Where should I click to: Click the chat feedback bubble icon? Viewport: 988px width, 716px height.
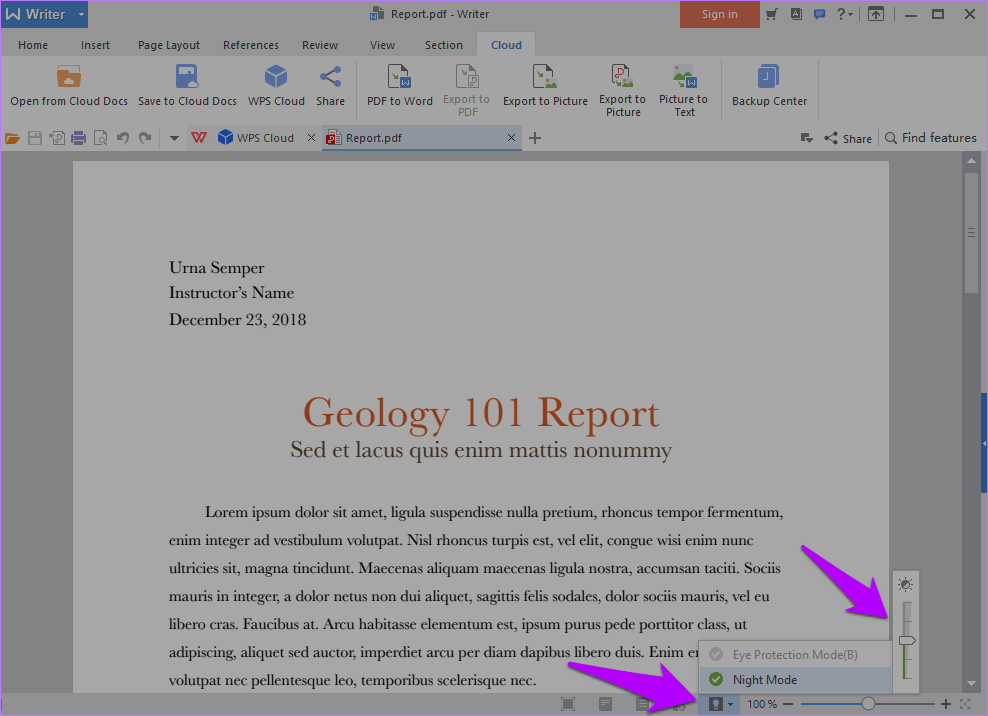click(x=819, y=14)
